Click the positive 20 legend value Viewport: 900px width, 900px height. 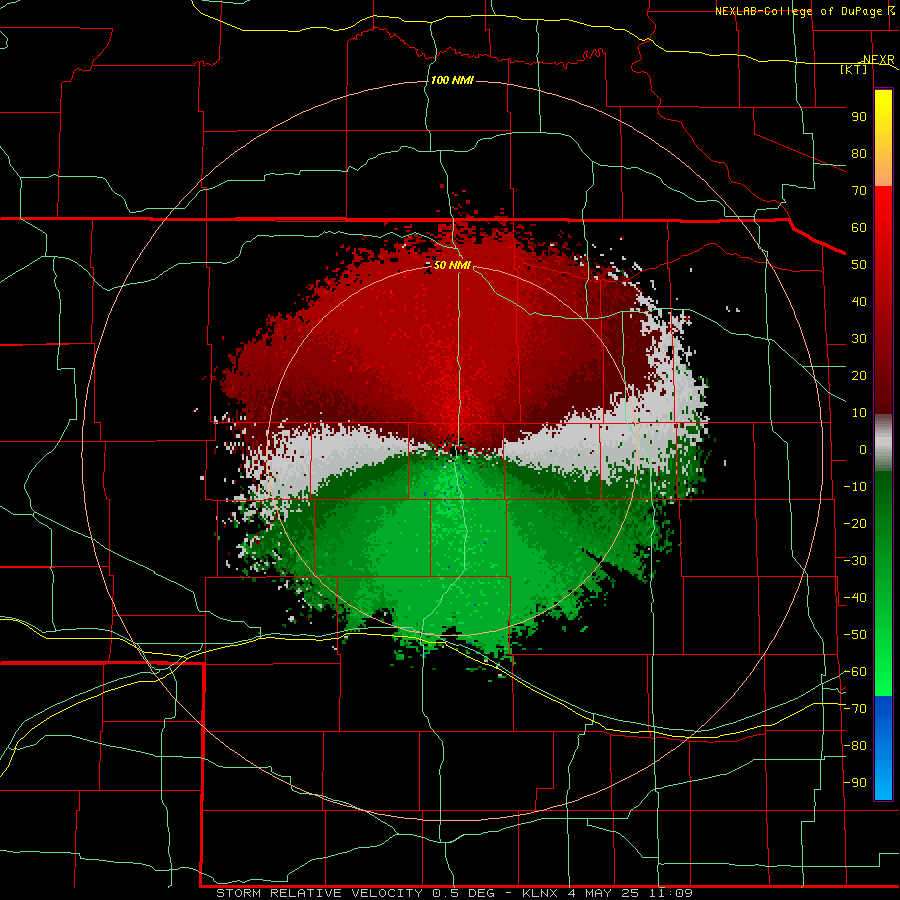click(859, 376)
